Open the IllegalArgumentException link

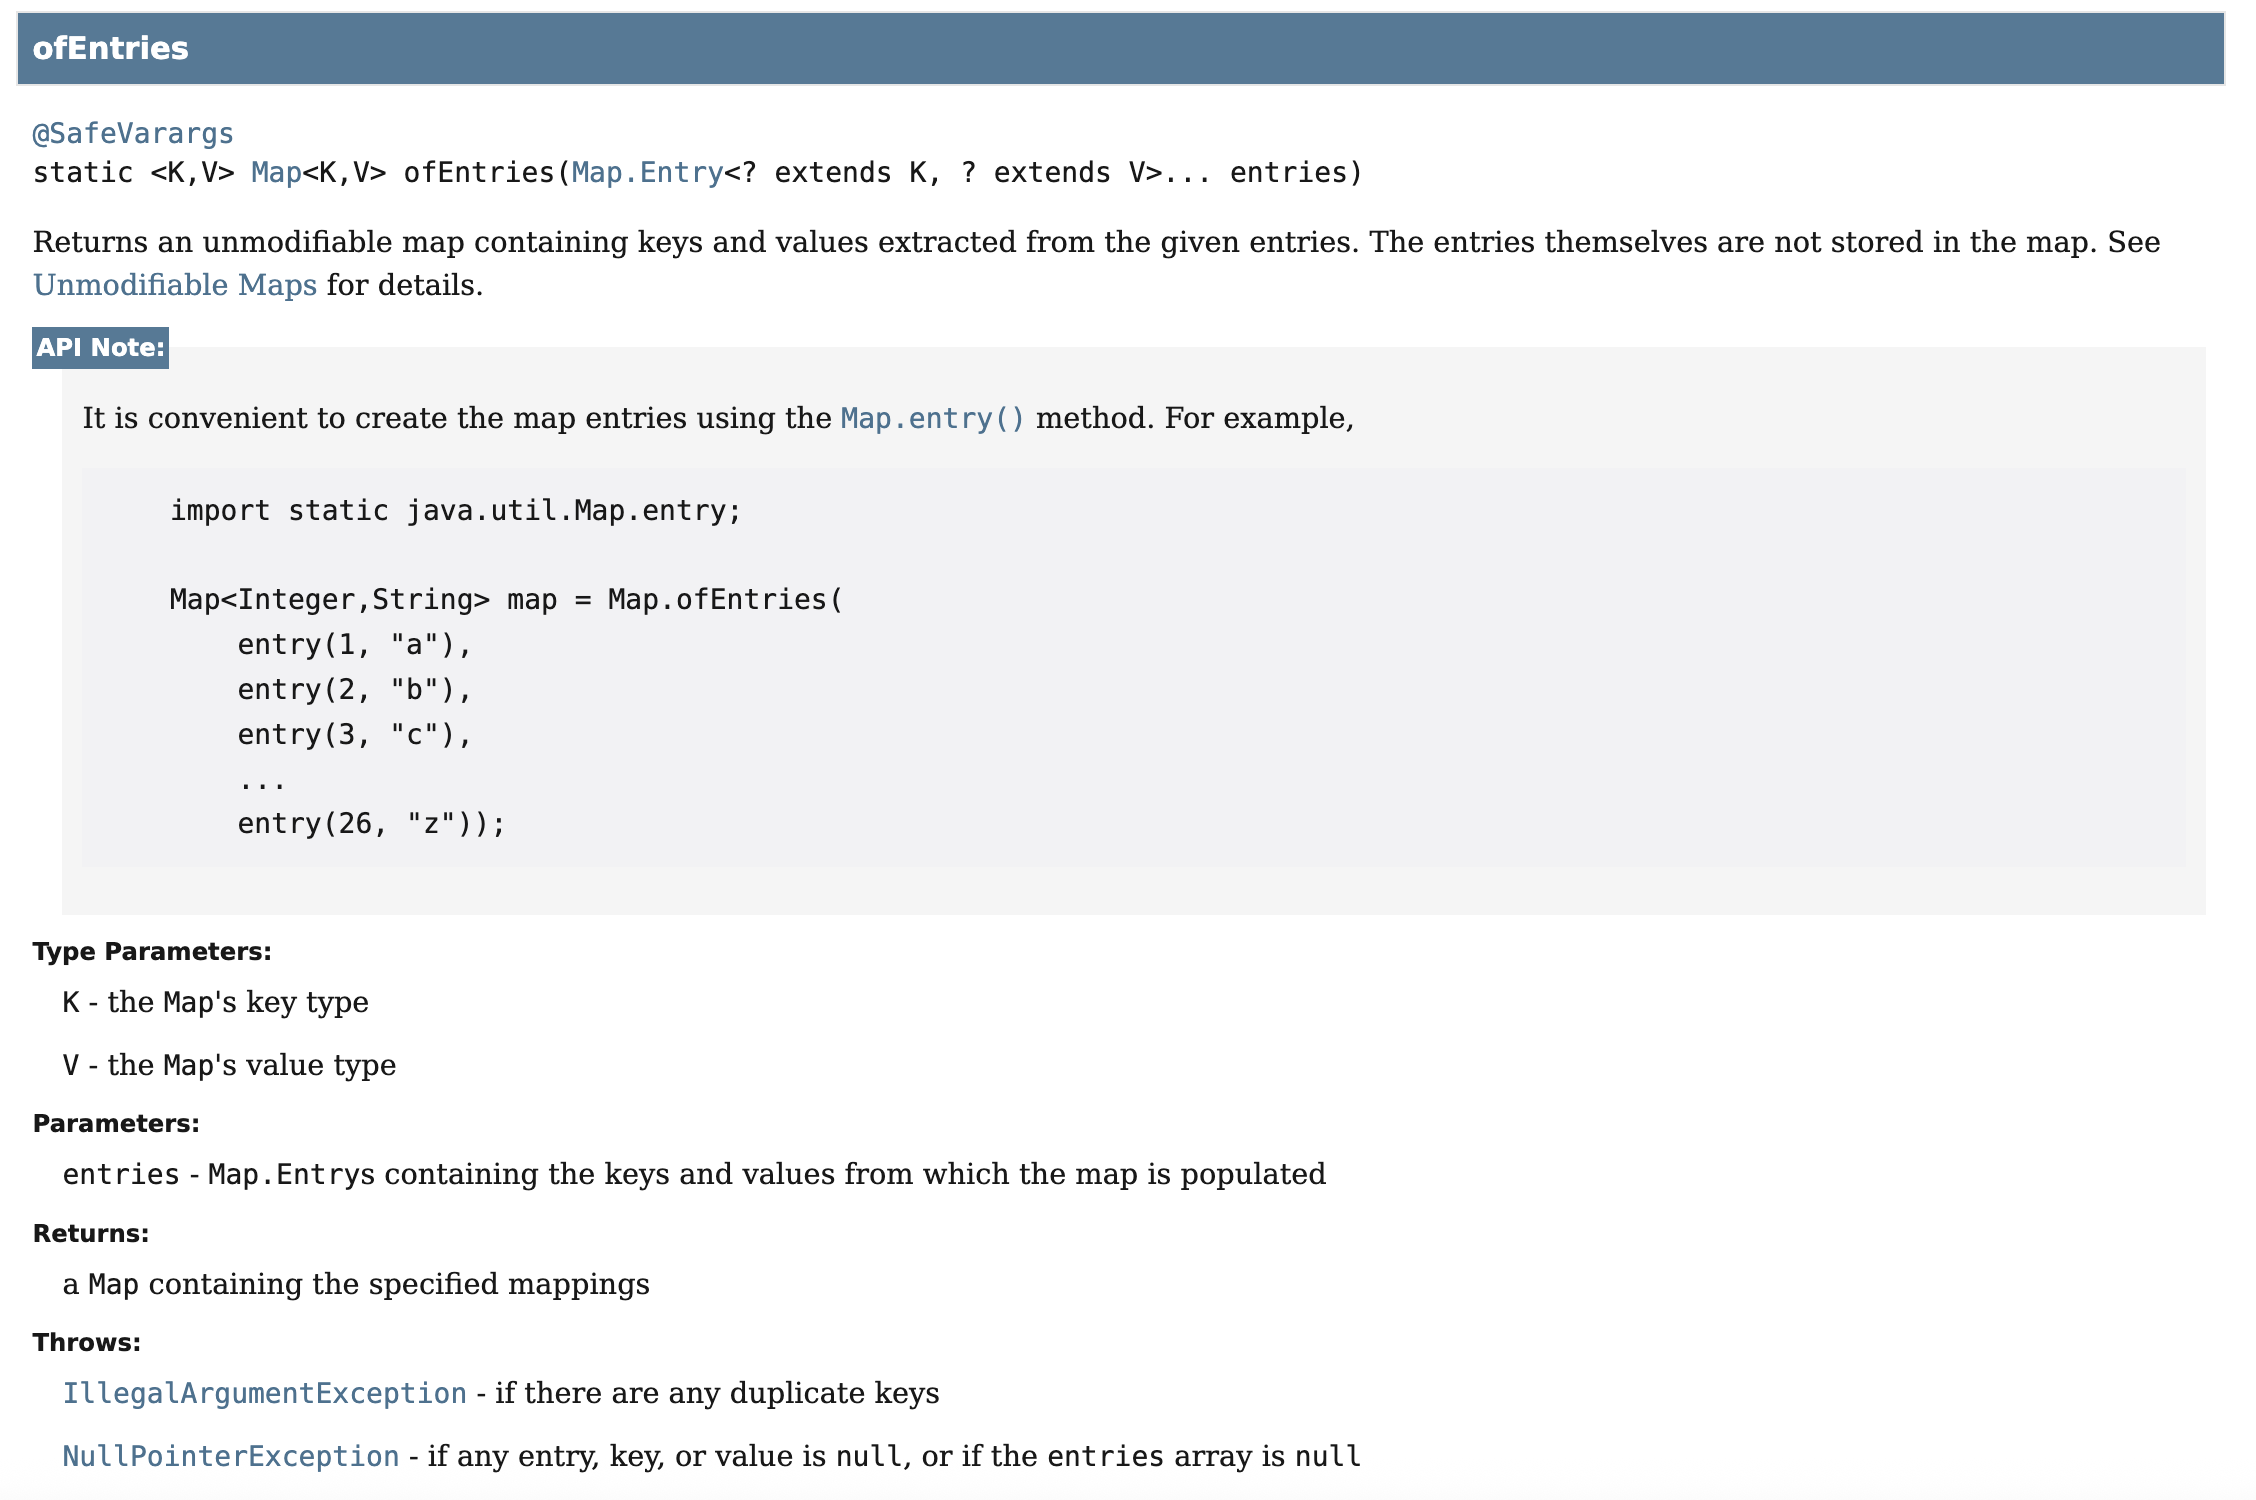(264, 1393)
